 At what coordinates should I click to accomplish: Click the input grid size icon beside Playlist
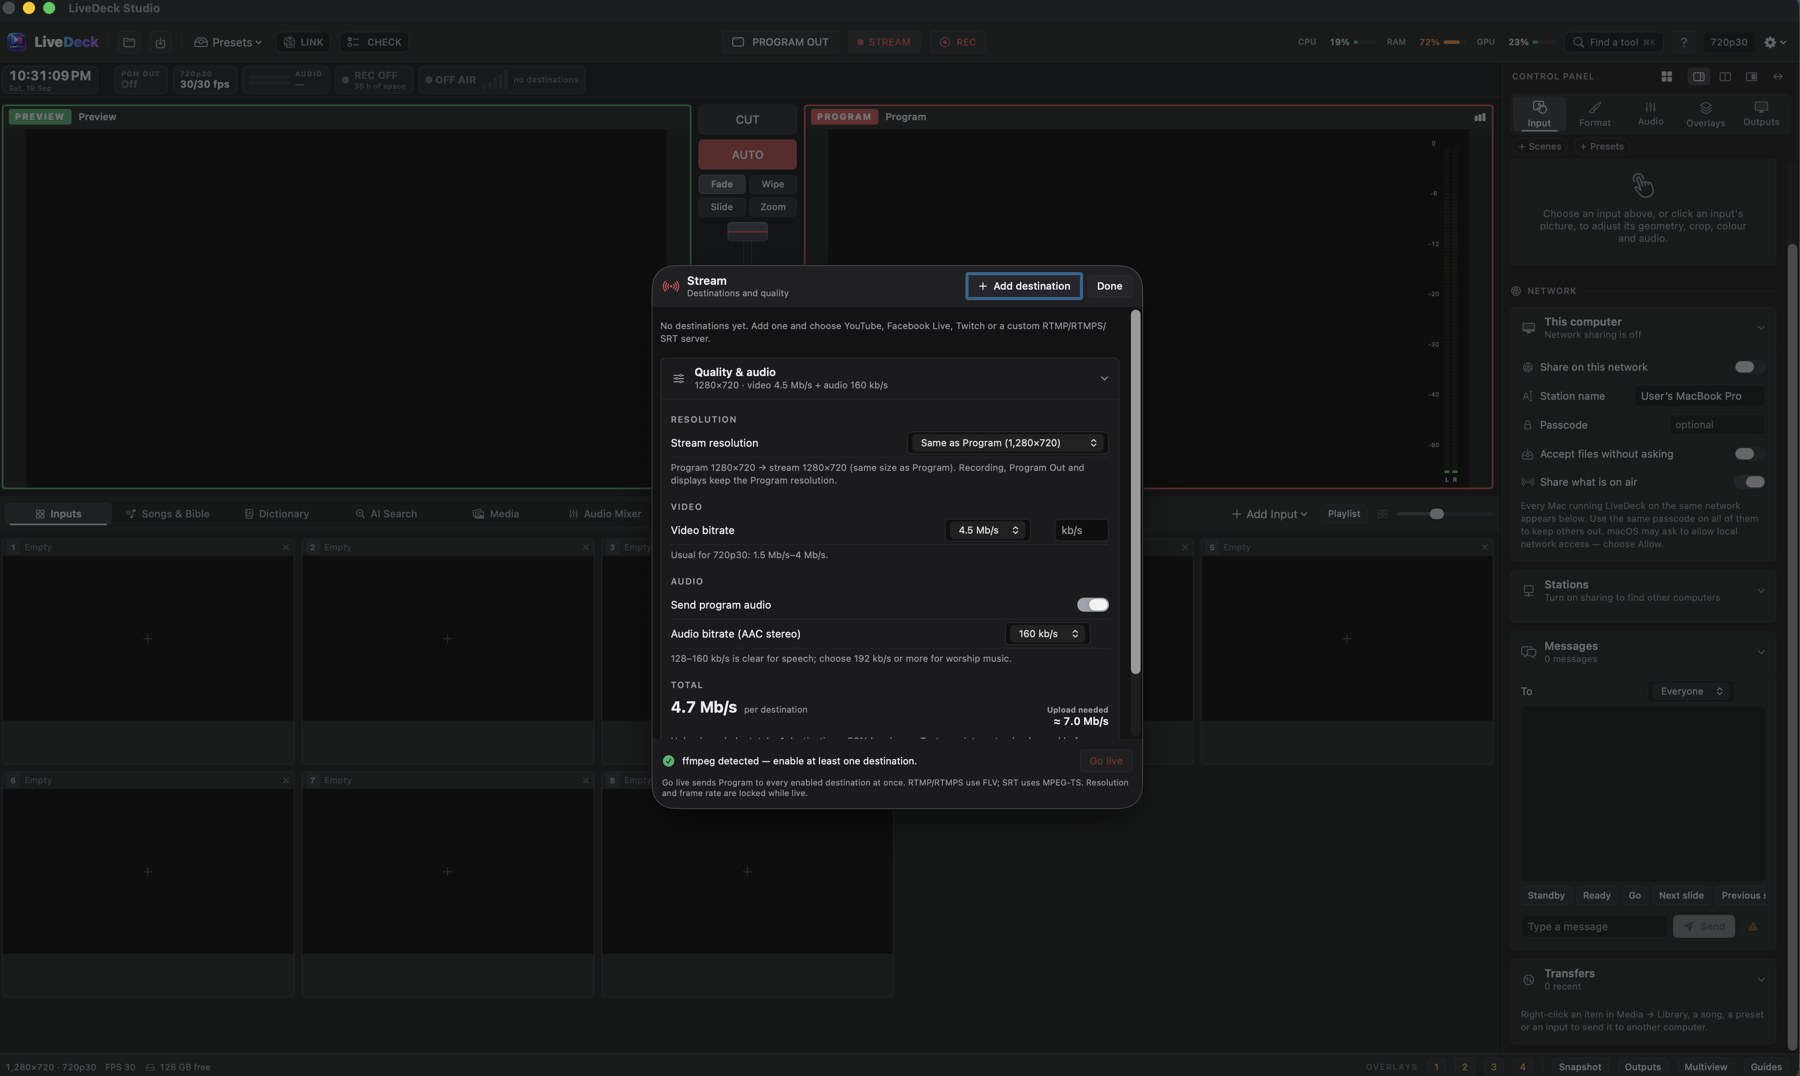(x=1382, y=514)
